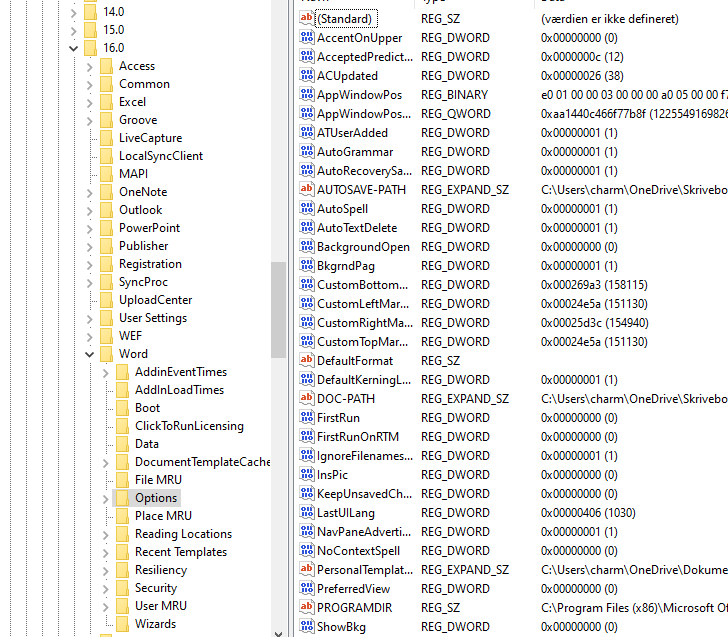Select the AutoGrammar value name

tap(355, 151)
